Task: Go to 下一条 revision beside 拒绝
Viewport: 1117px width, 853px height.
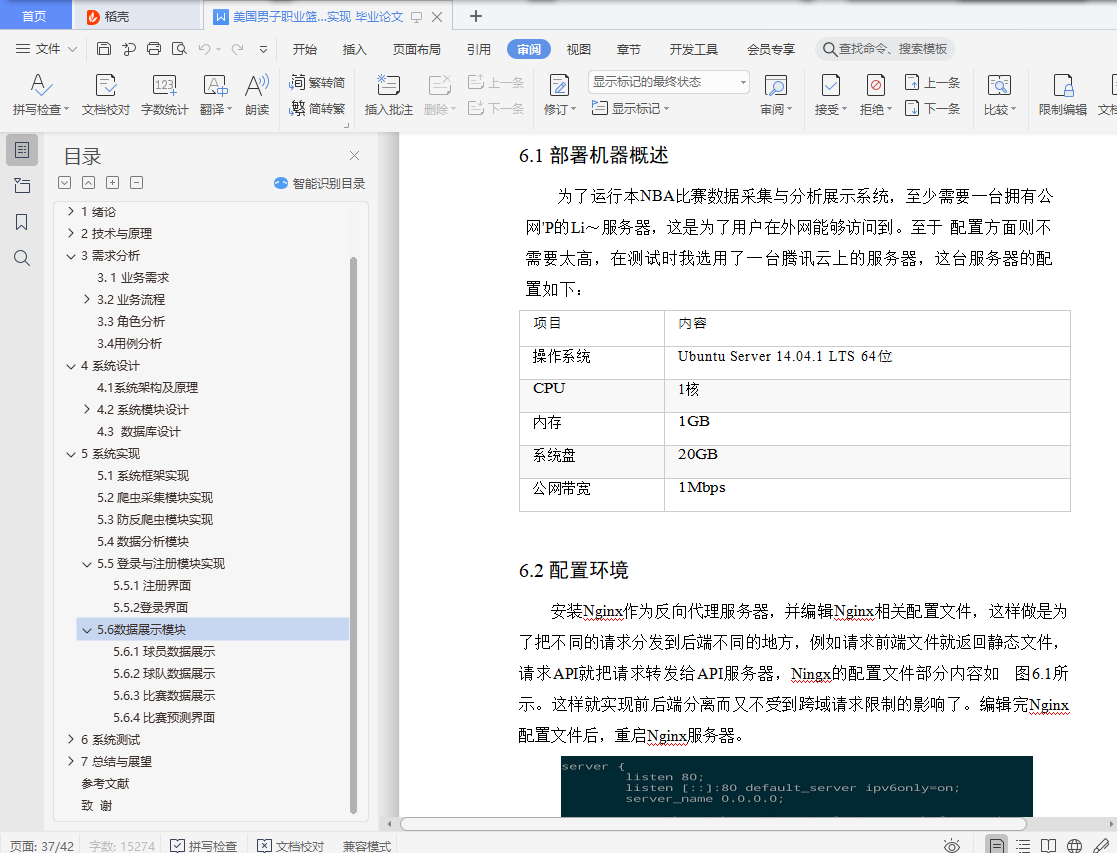Action: coord(932,108)
